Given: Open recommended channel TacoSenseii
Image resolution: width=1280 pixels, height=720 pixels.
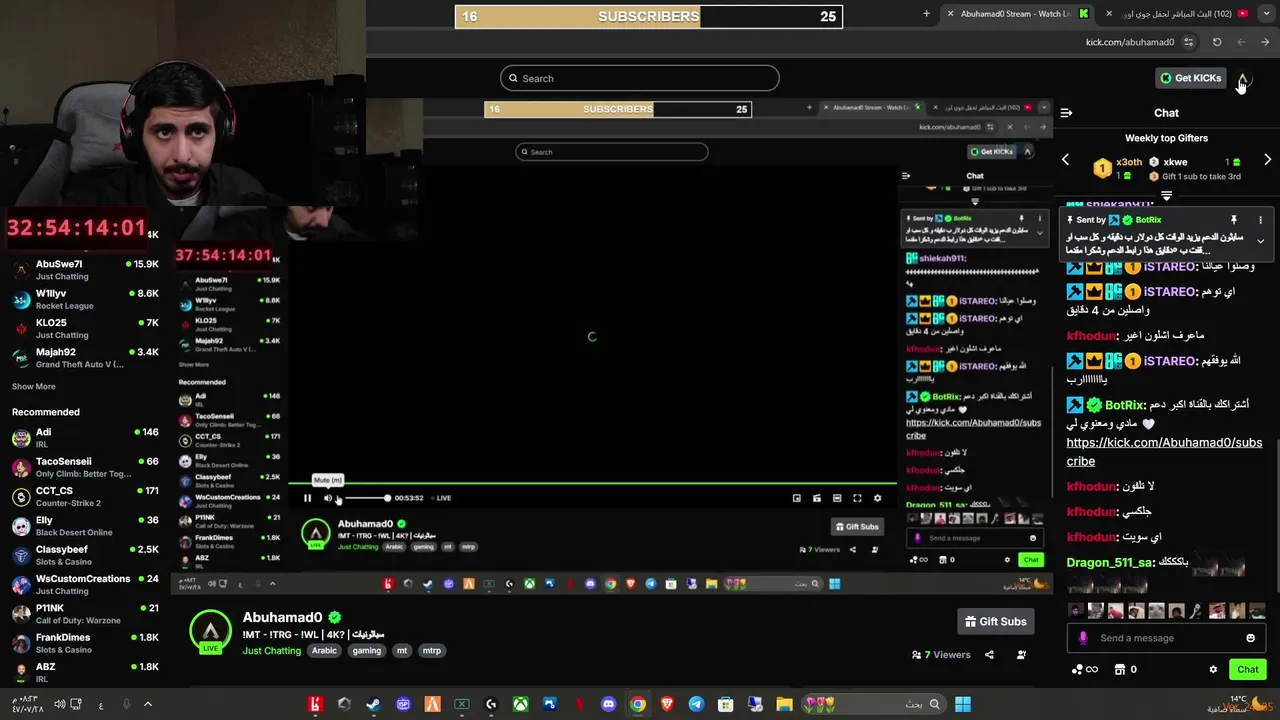Looking at the screenshot, I should (85, 467).
